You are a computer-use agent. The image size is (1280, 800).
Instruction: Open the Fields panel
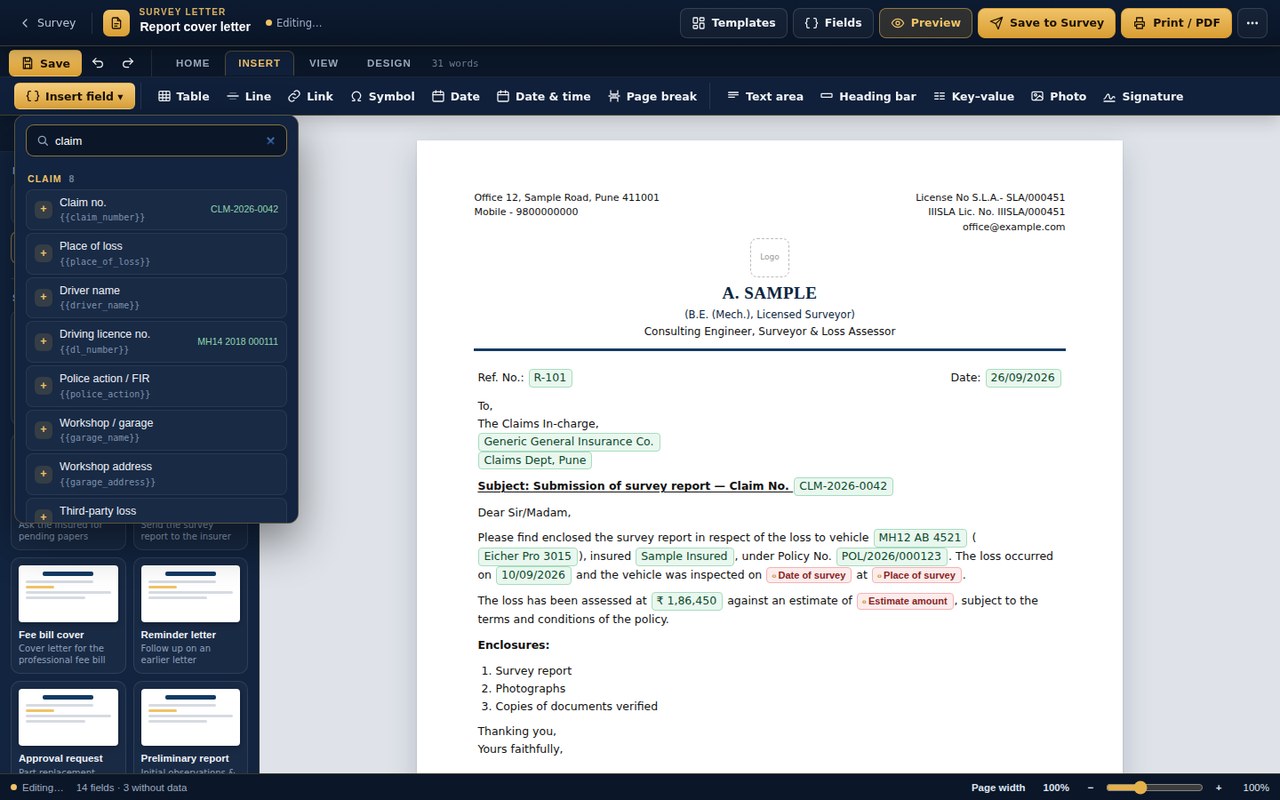click(x=833, y=23)
